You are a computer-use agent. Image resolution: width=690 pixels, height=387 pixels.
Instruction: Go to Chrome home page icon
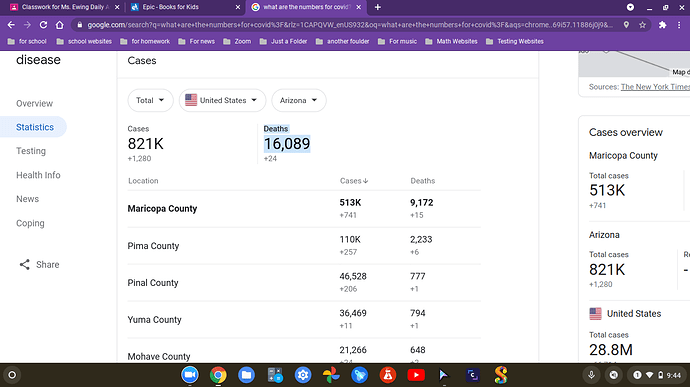pyautogui.click(x=59, y=25)
